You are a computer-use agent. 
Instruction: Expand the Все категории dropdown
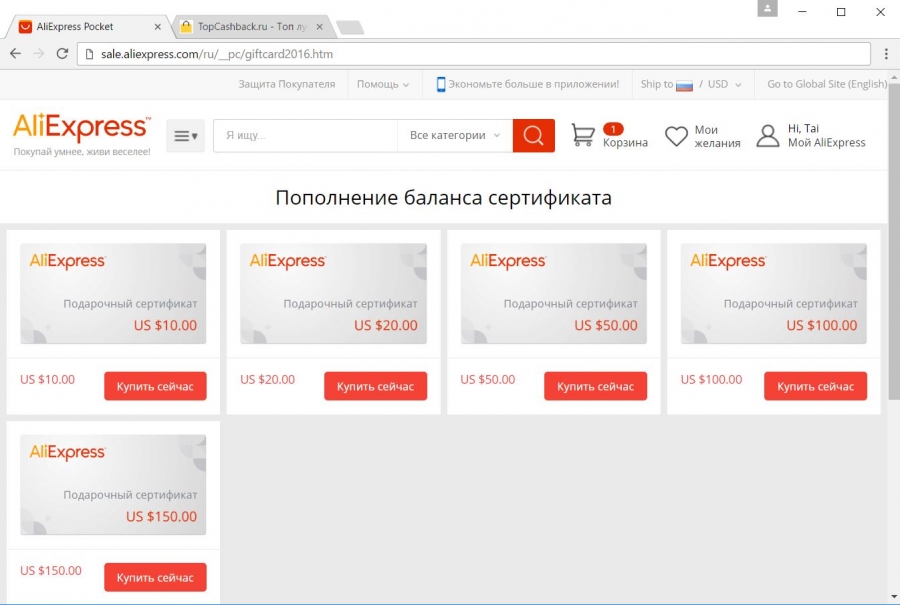pos(455,135)
